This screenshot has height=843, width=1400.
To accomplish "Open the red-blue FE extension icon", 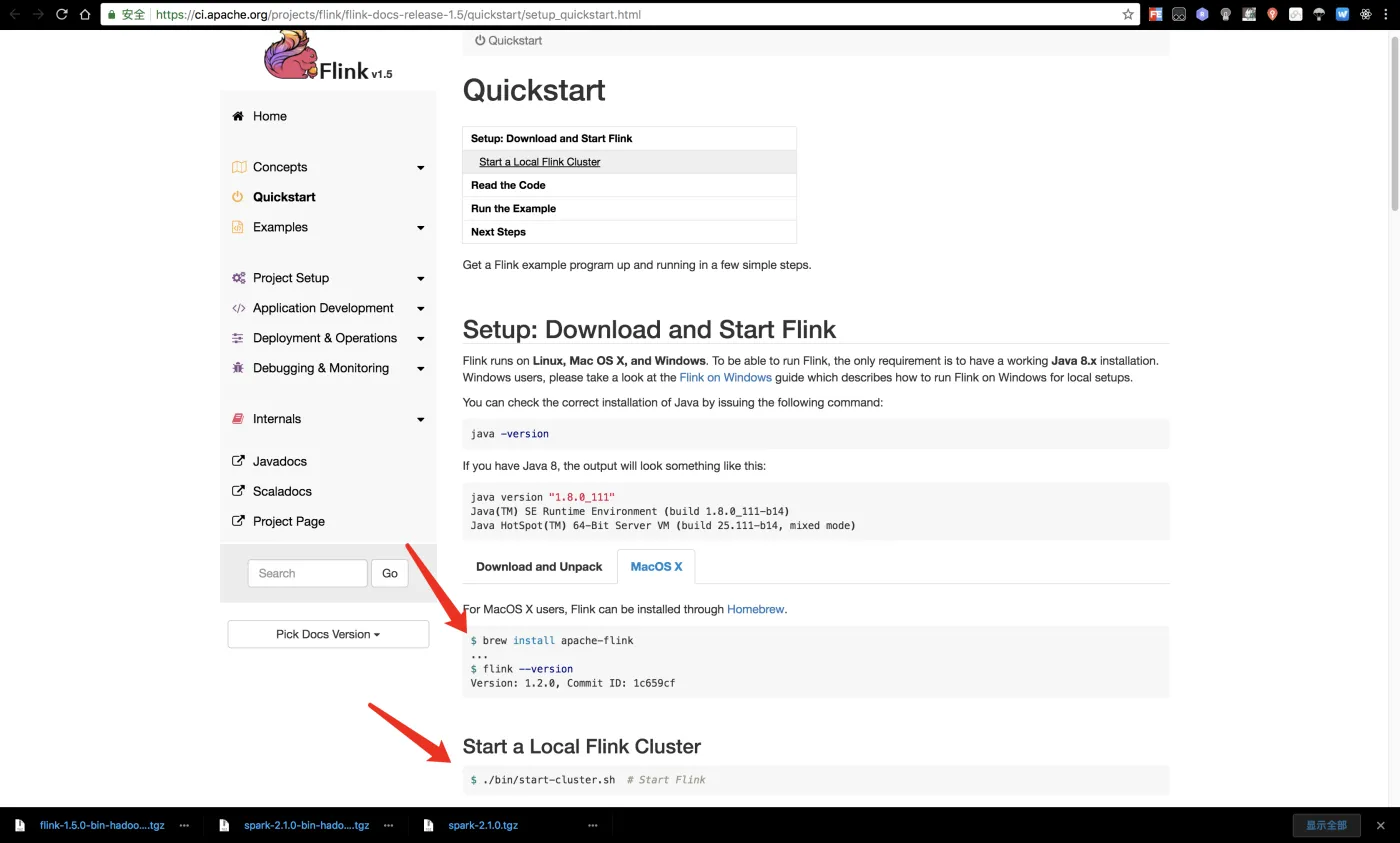I will [1156, 15].
